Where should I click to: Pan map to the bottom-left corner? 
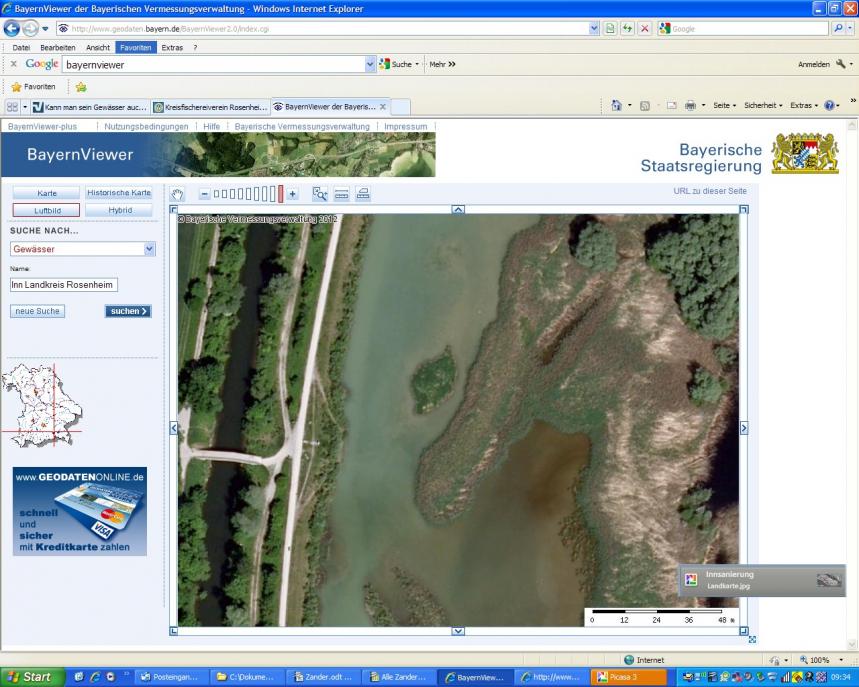(x=174, y=631)
